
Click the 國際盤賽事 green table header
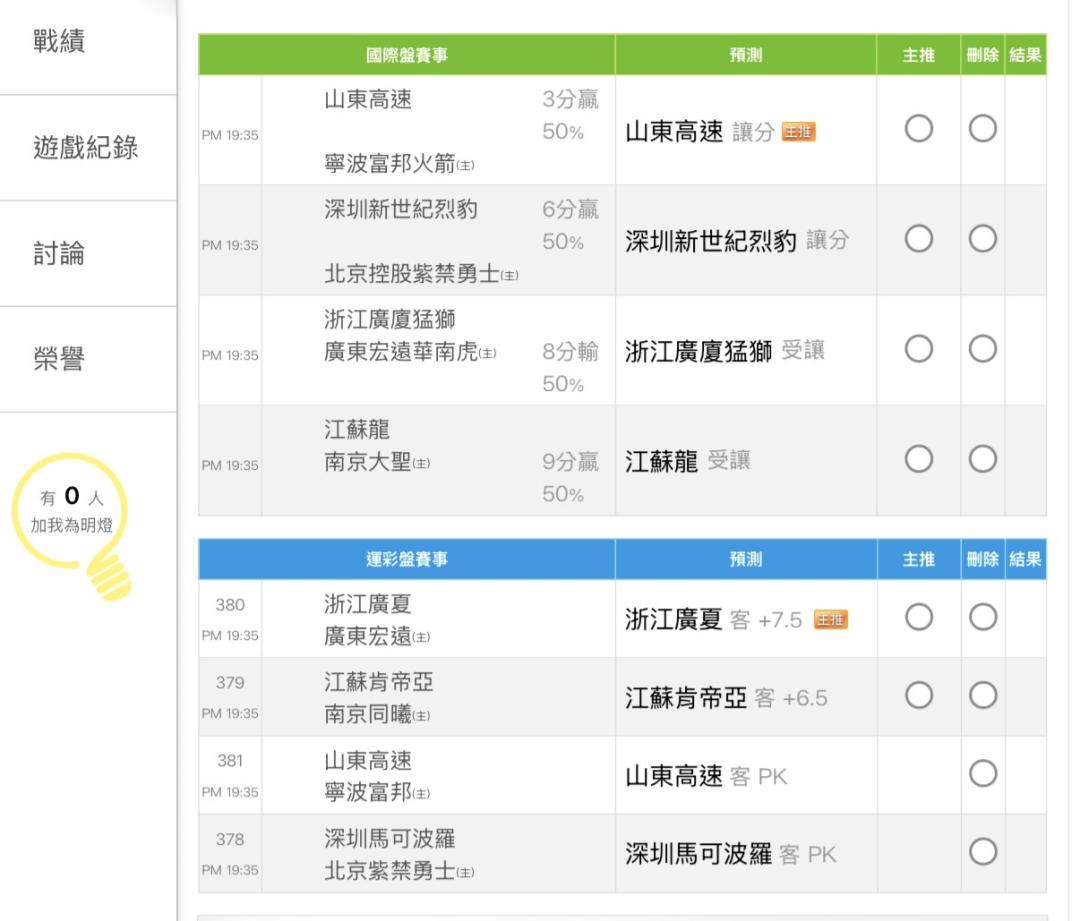[406, 56]
